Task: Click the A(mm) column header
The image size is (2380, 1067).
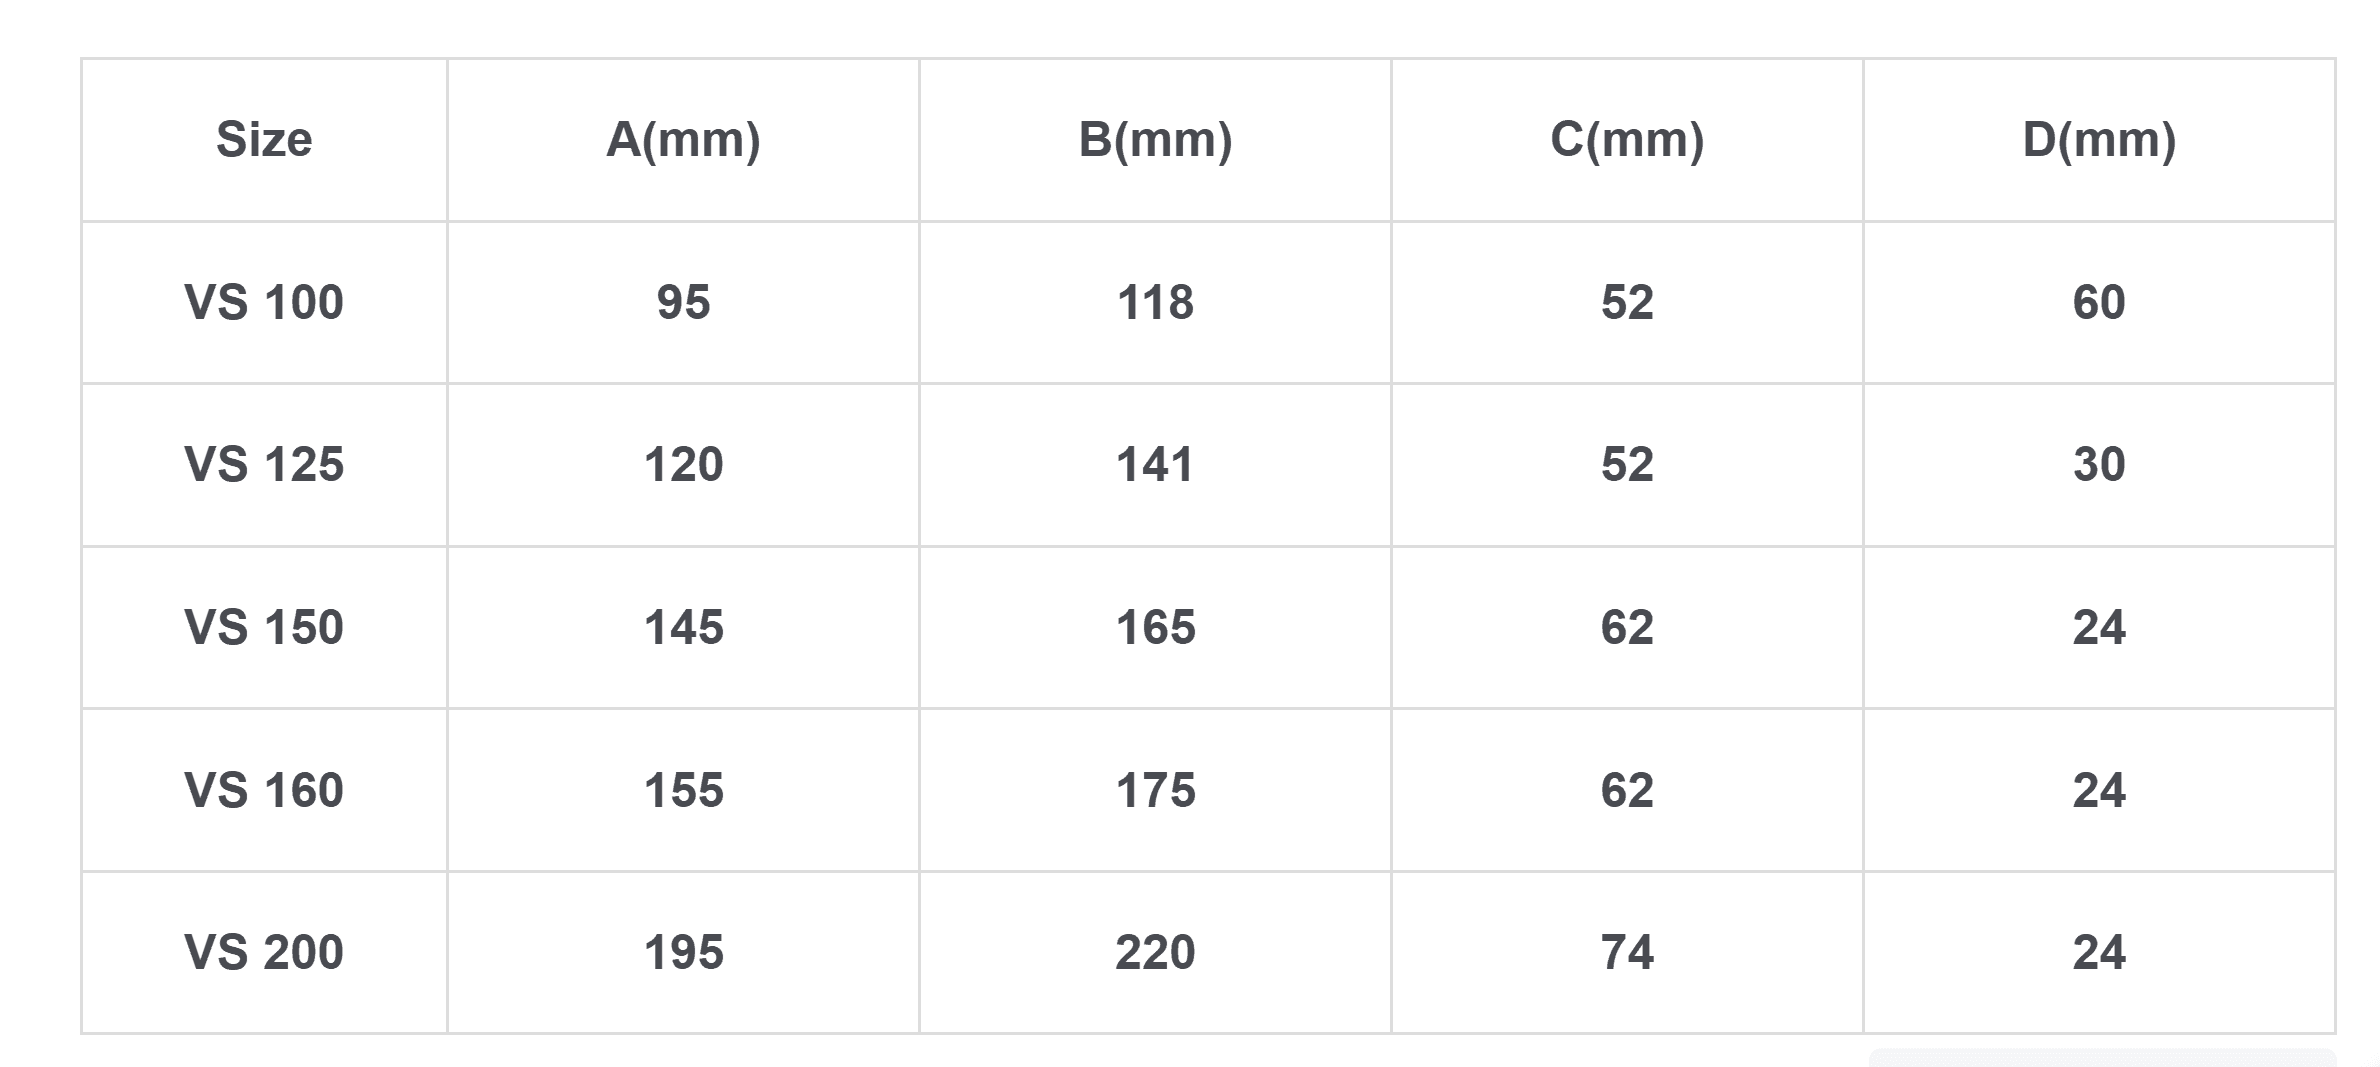Action: click(x=683, y=139)
